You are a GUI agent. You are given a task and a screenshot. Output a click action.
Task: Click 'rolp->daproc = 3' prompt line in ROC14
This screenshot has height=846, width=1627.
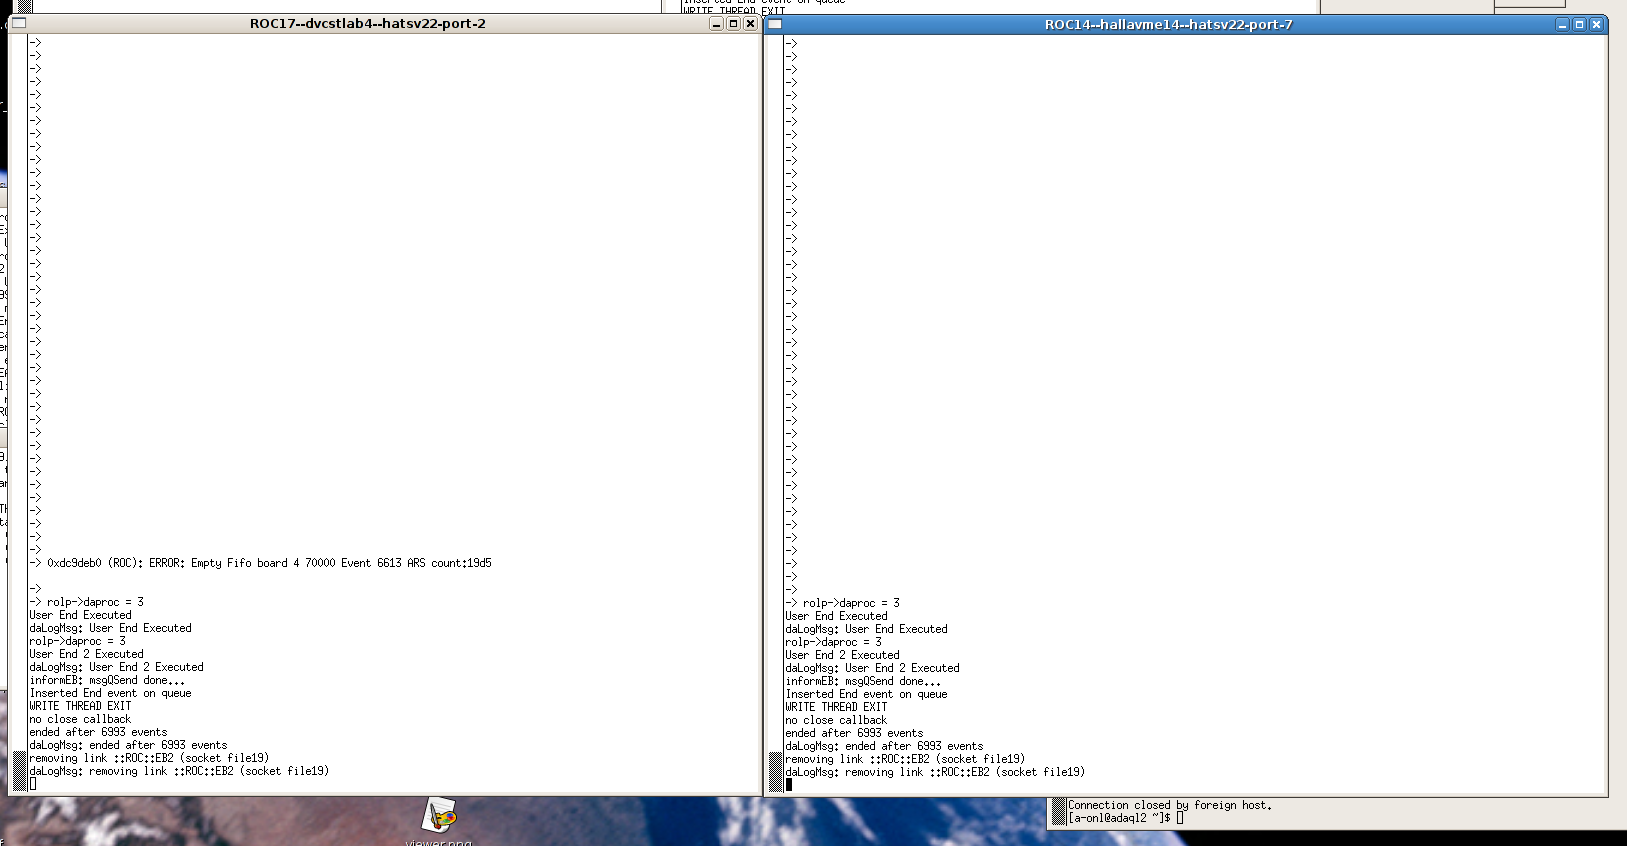[x=842, y=603]
